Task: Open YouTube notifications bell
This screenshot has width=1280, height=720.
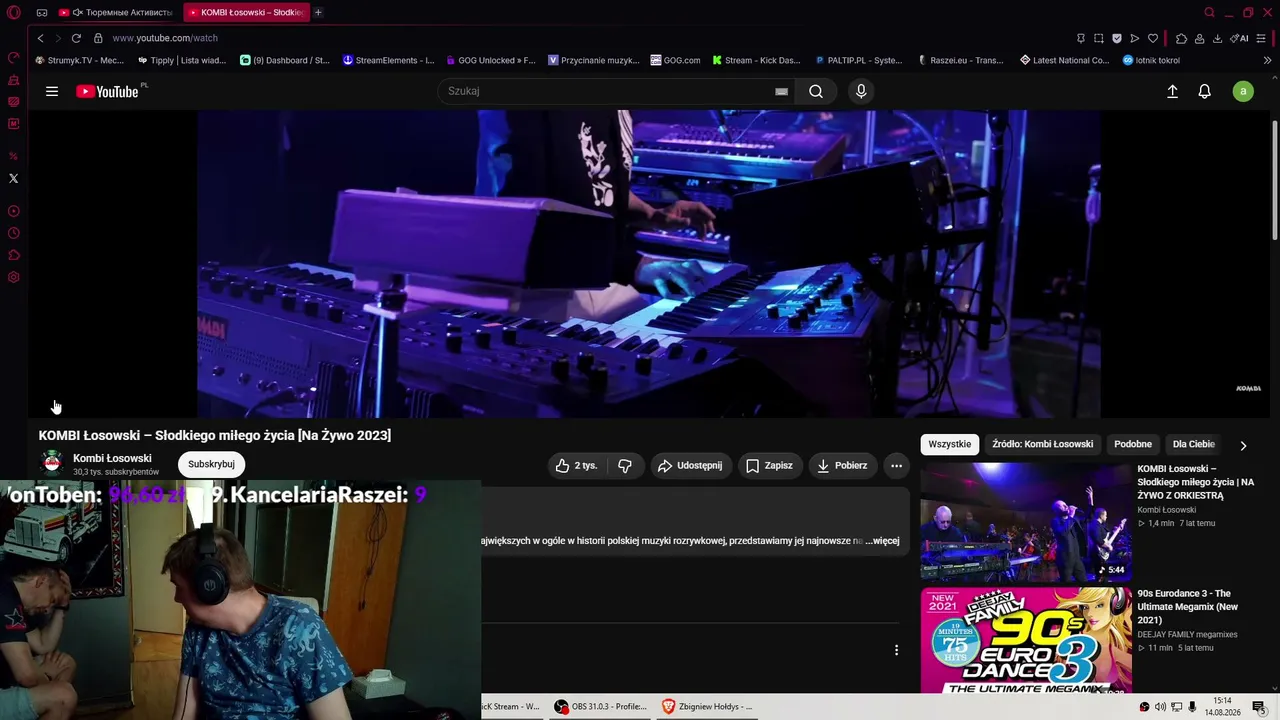Action: pyautogui.click(x=1205, y=91)
